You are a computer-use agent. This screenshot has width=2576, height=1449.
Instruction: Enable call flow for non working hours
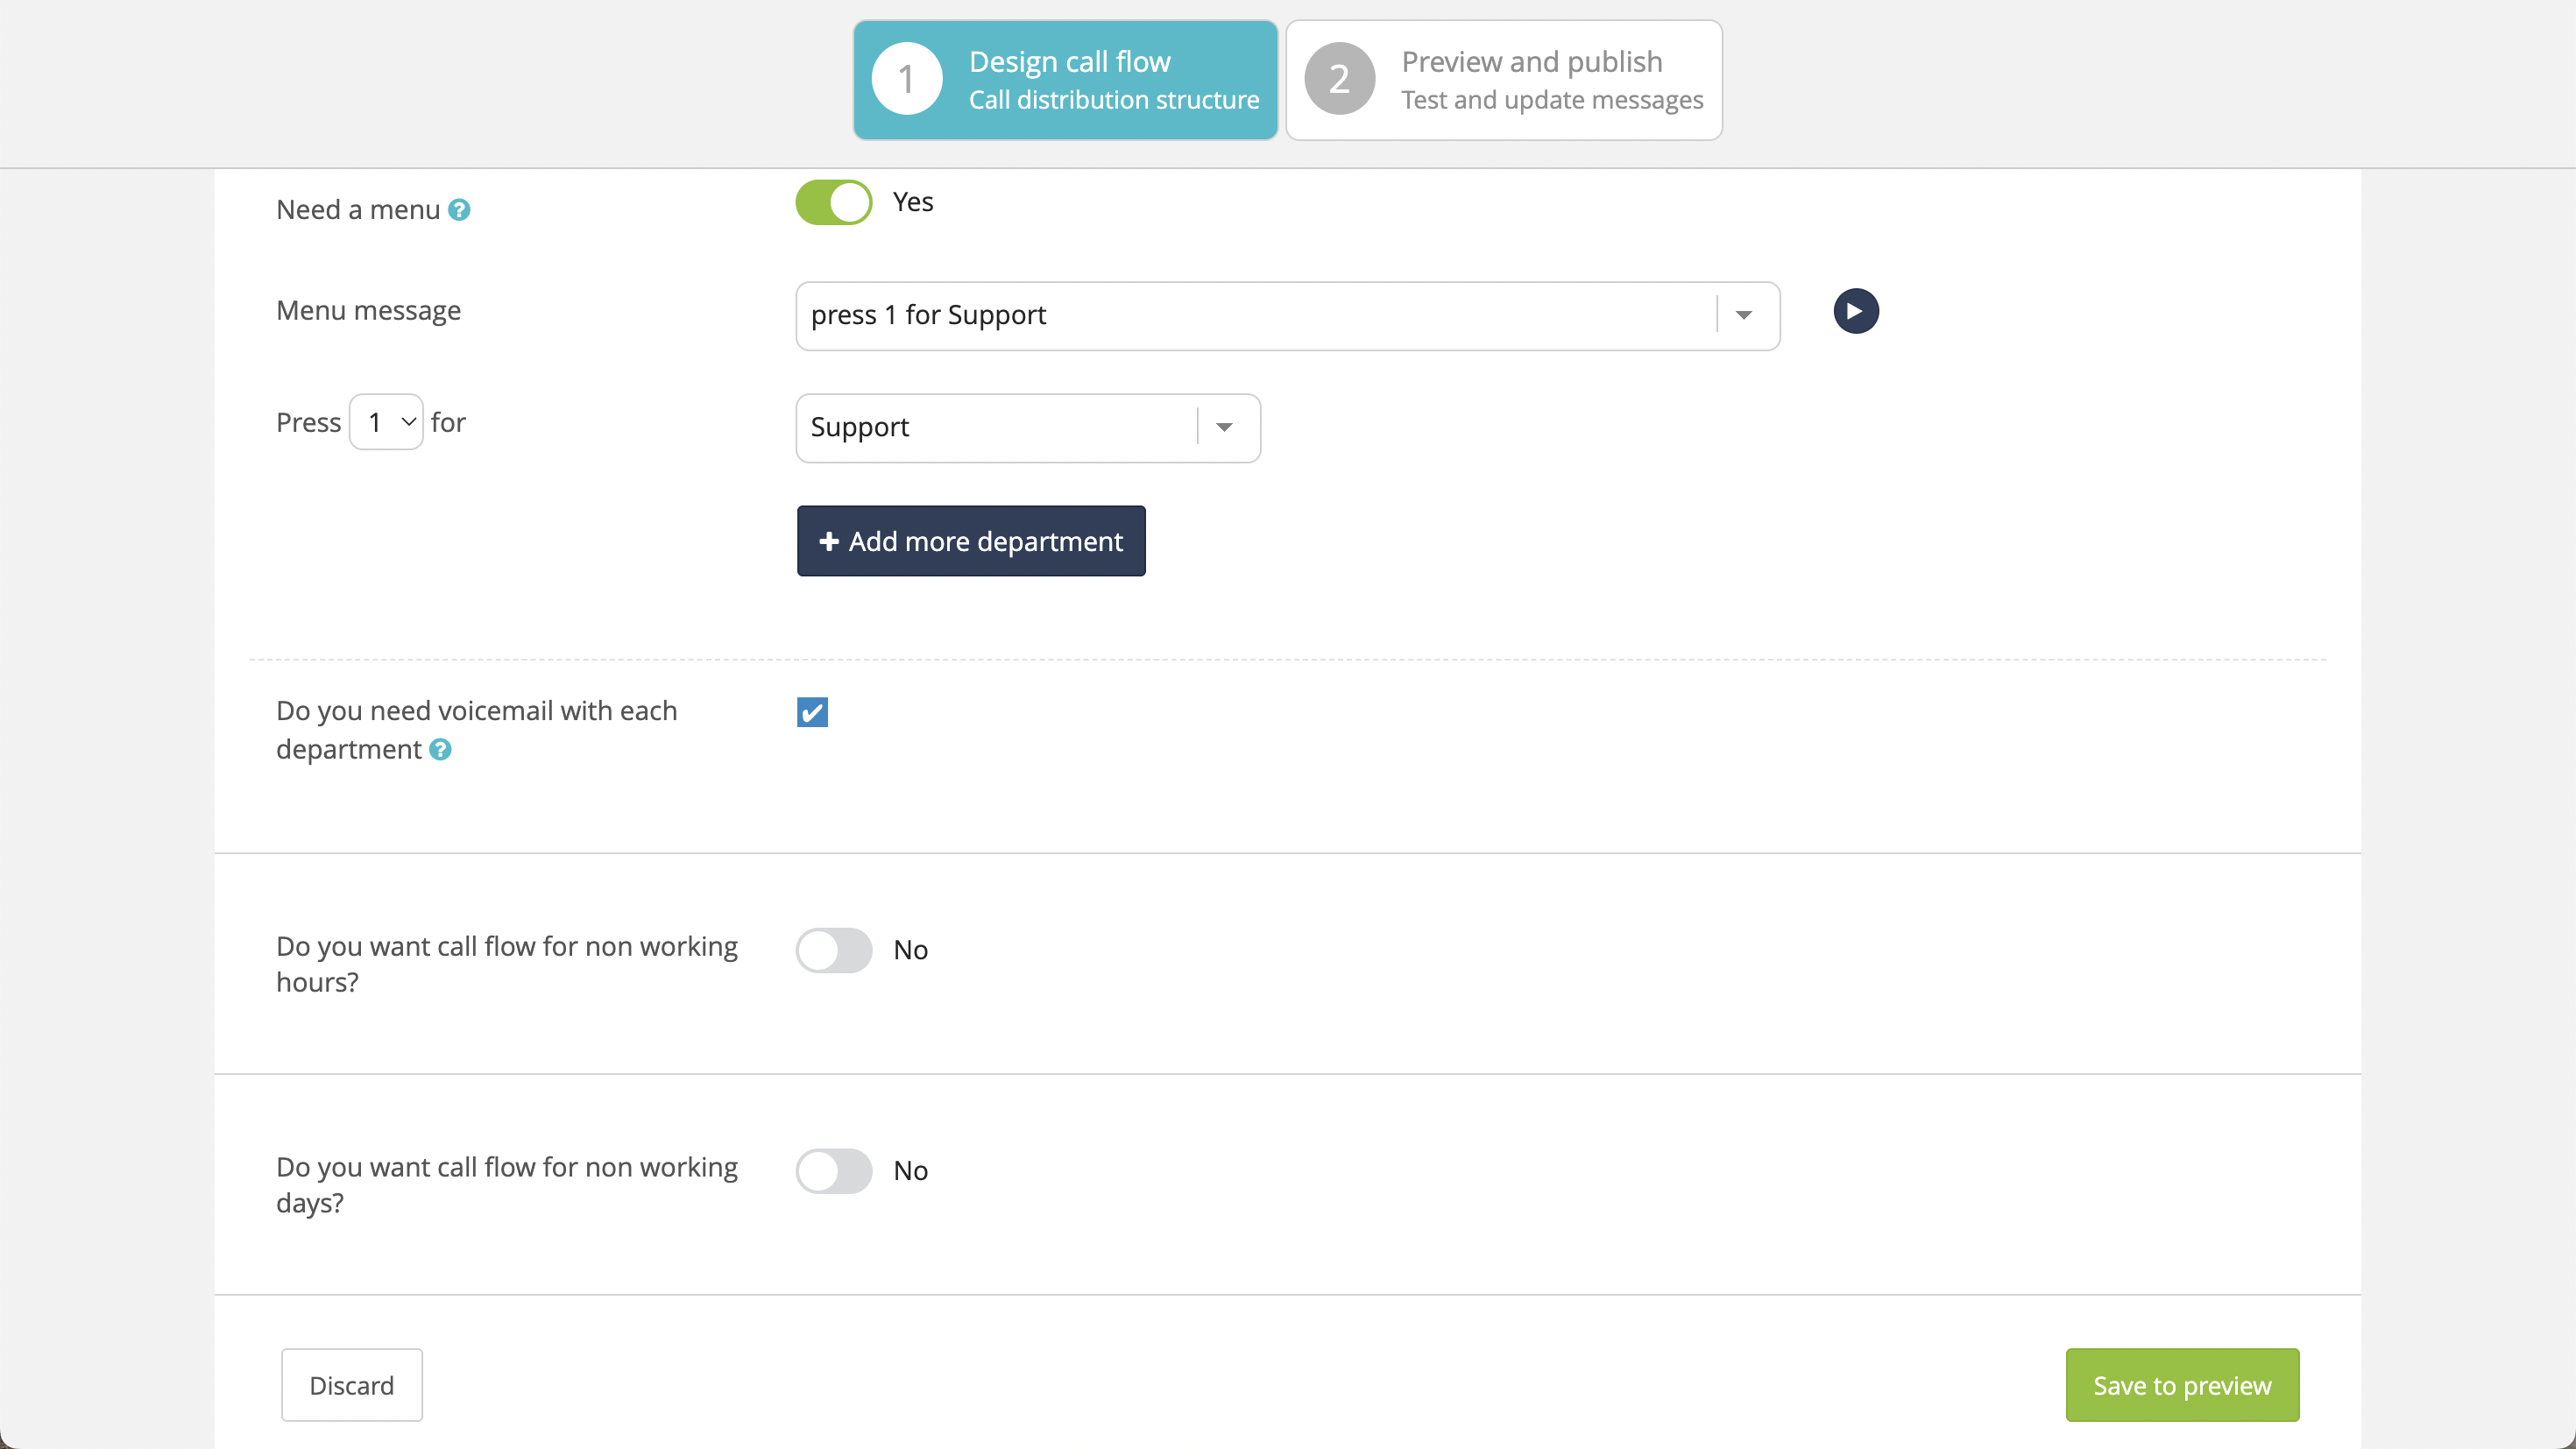point(834,950)
